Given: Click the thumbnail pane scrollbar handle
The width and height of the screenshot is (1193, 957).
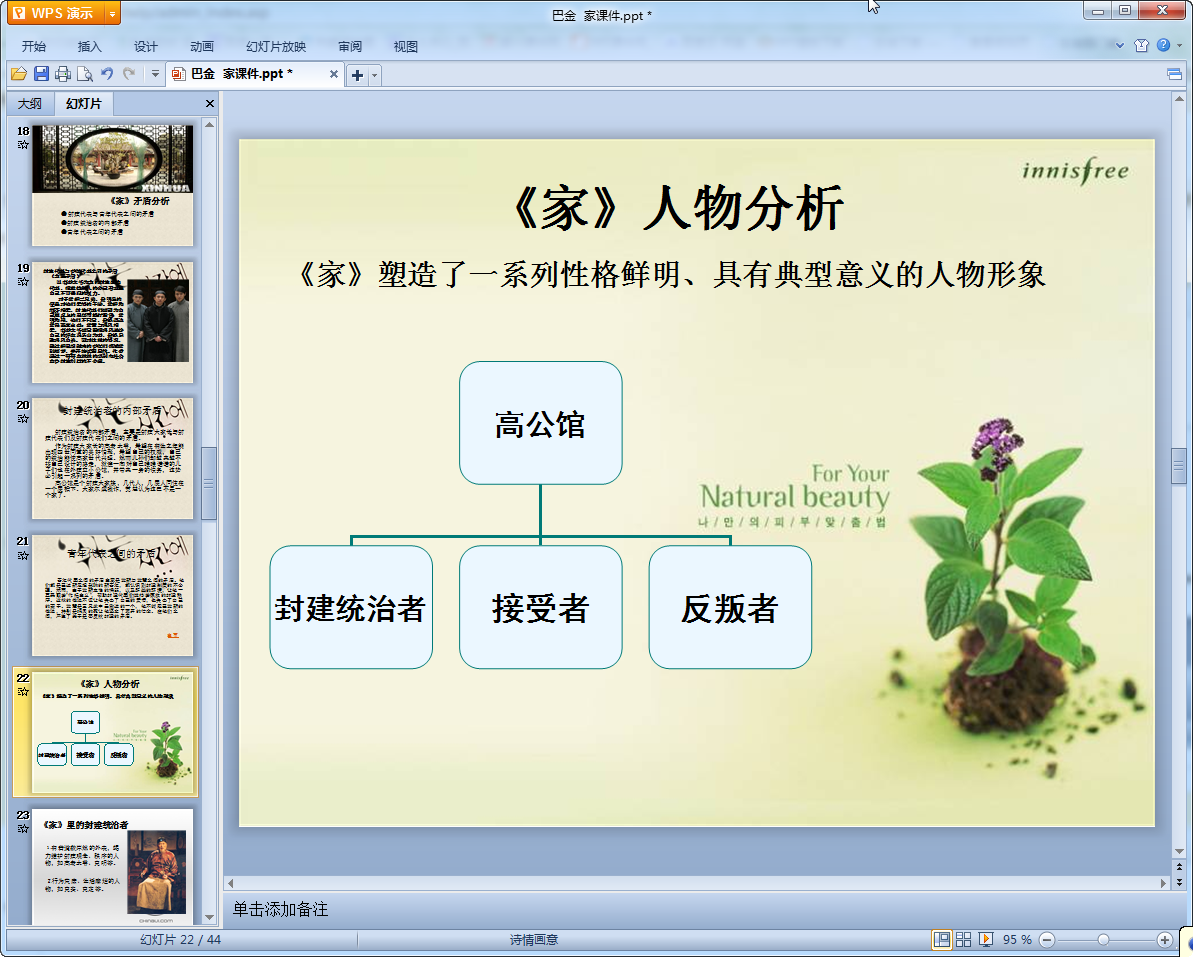Looking at the screenshot, I should tap(209, 483).
